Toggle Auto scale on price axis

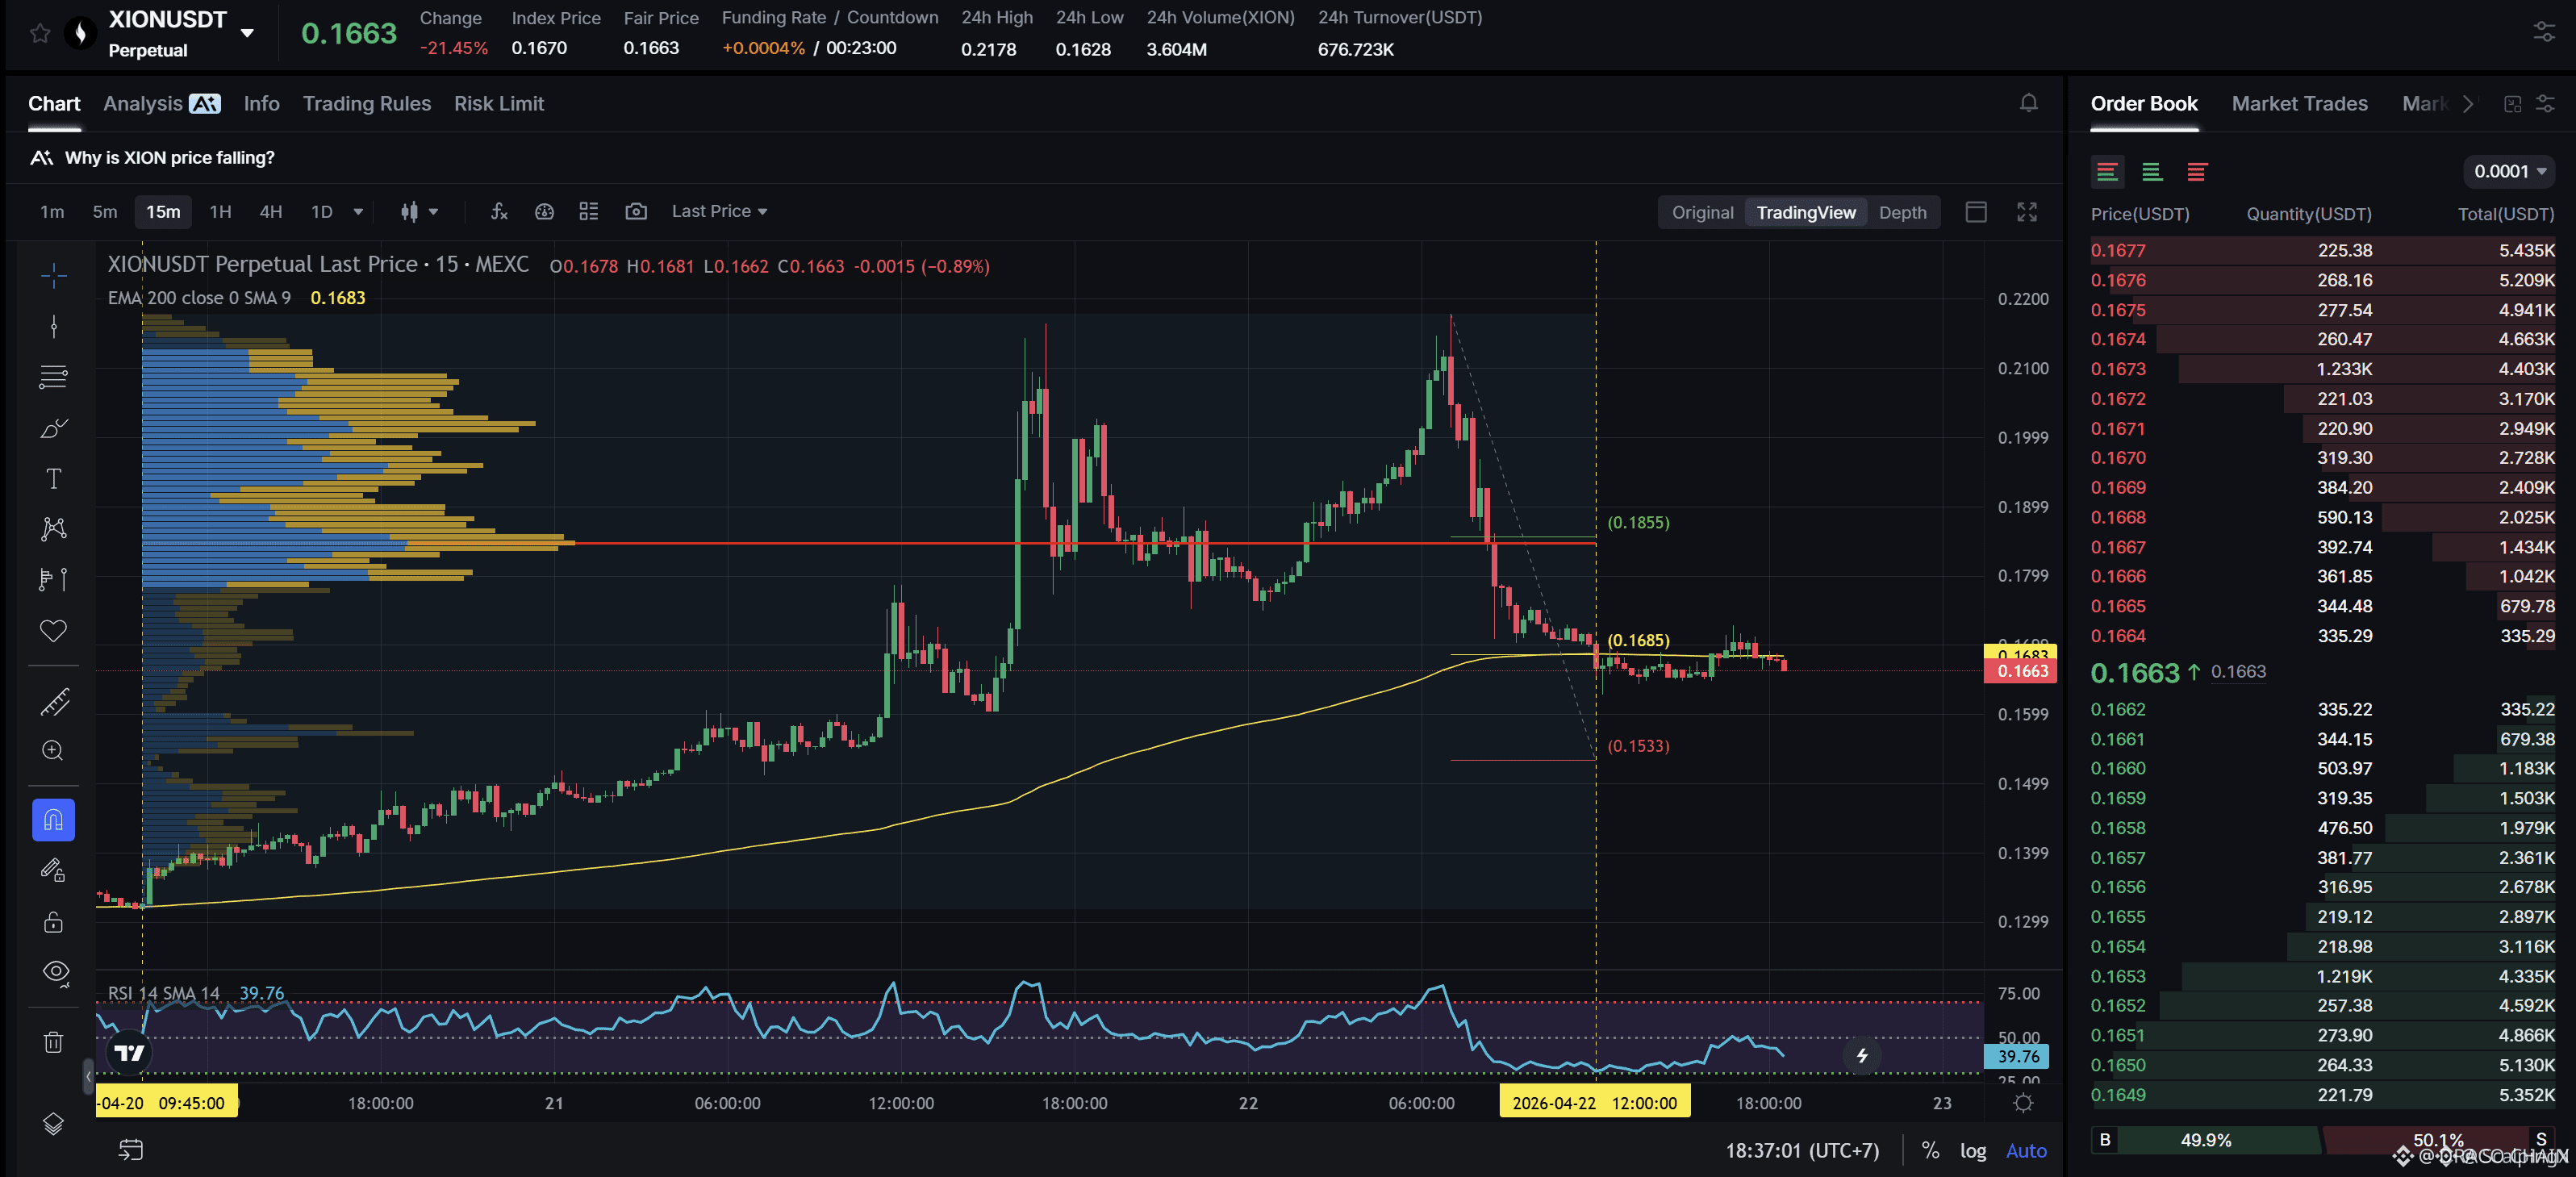click(2026, 1151)
